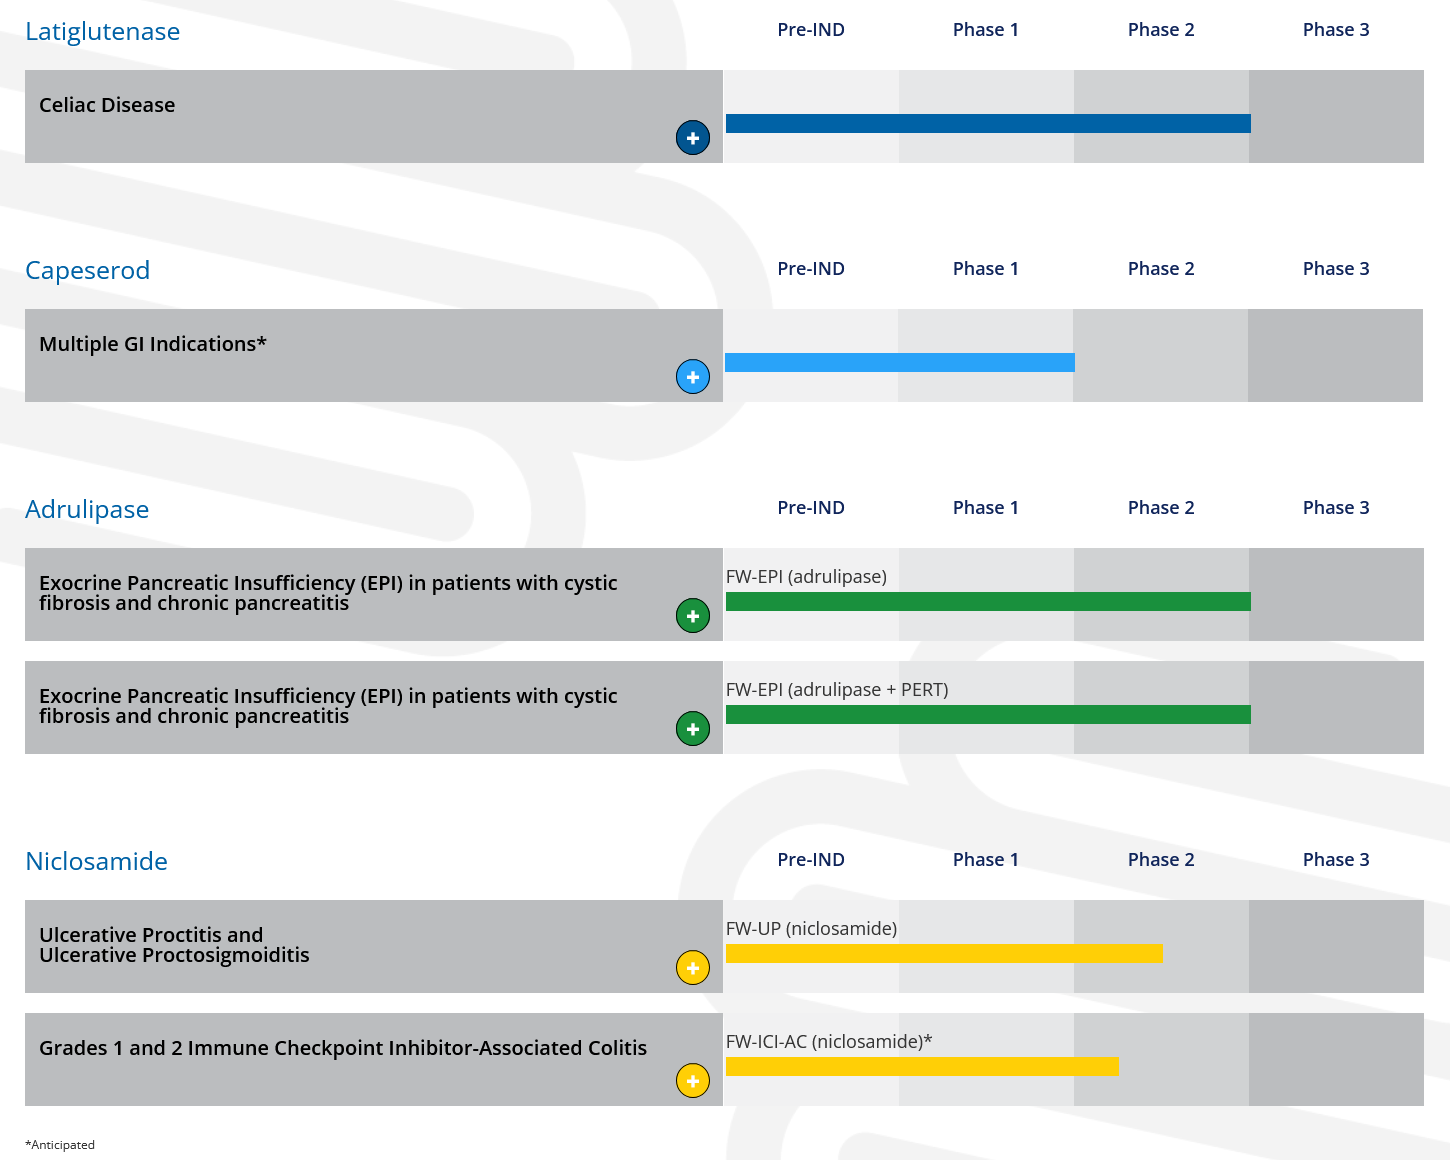Click Phase 3 header in Latiglutenase section
1450x1160 pixels.
1336,30
